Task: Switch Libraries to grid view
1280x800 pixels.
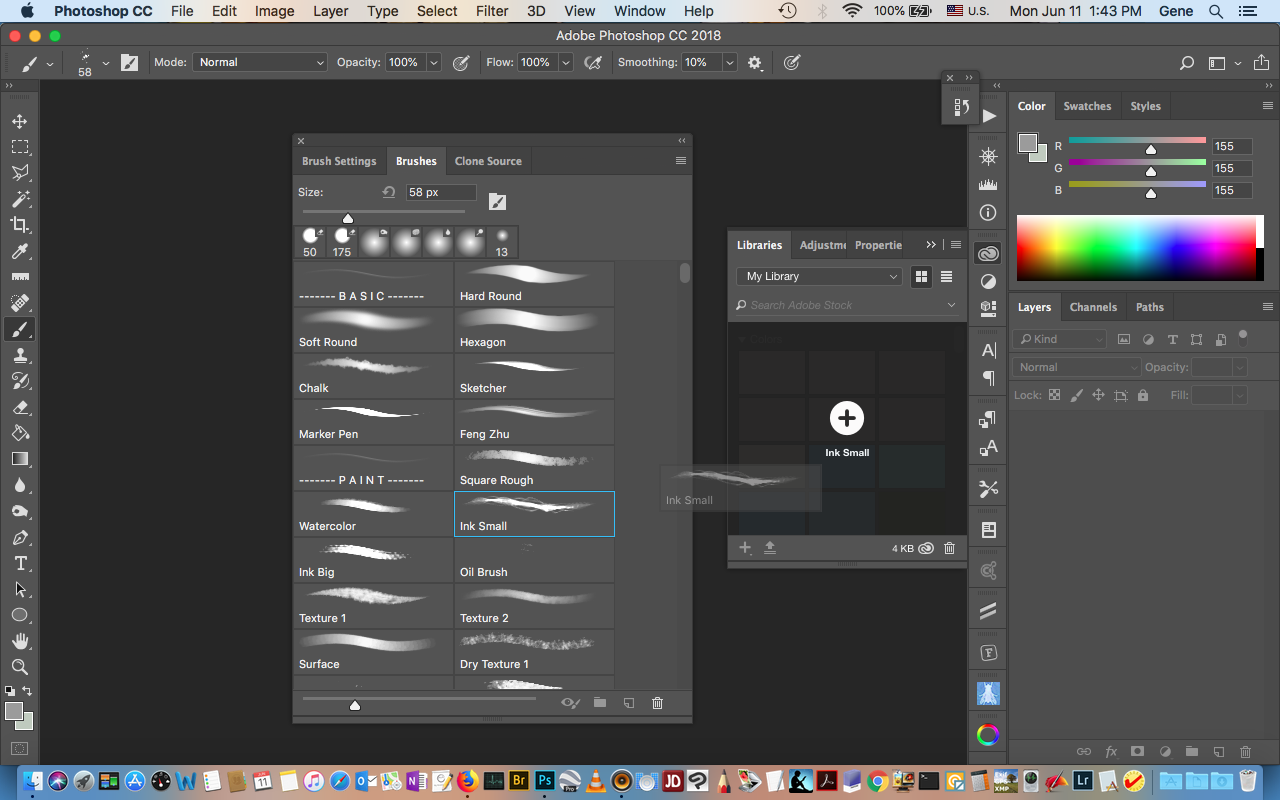Action: coord(921,276)
